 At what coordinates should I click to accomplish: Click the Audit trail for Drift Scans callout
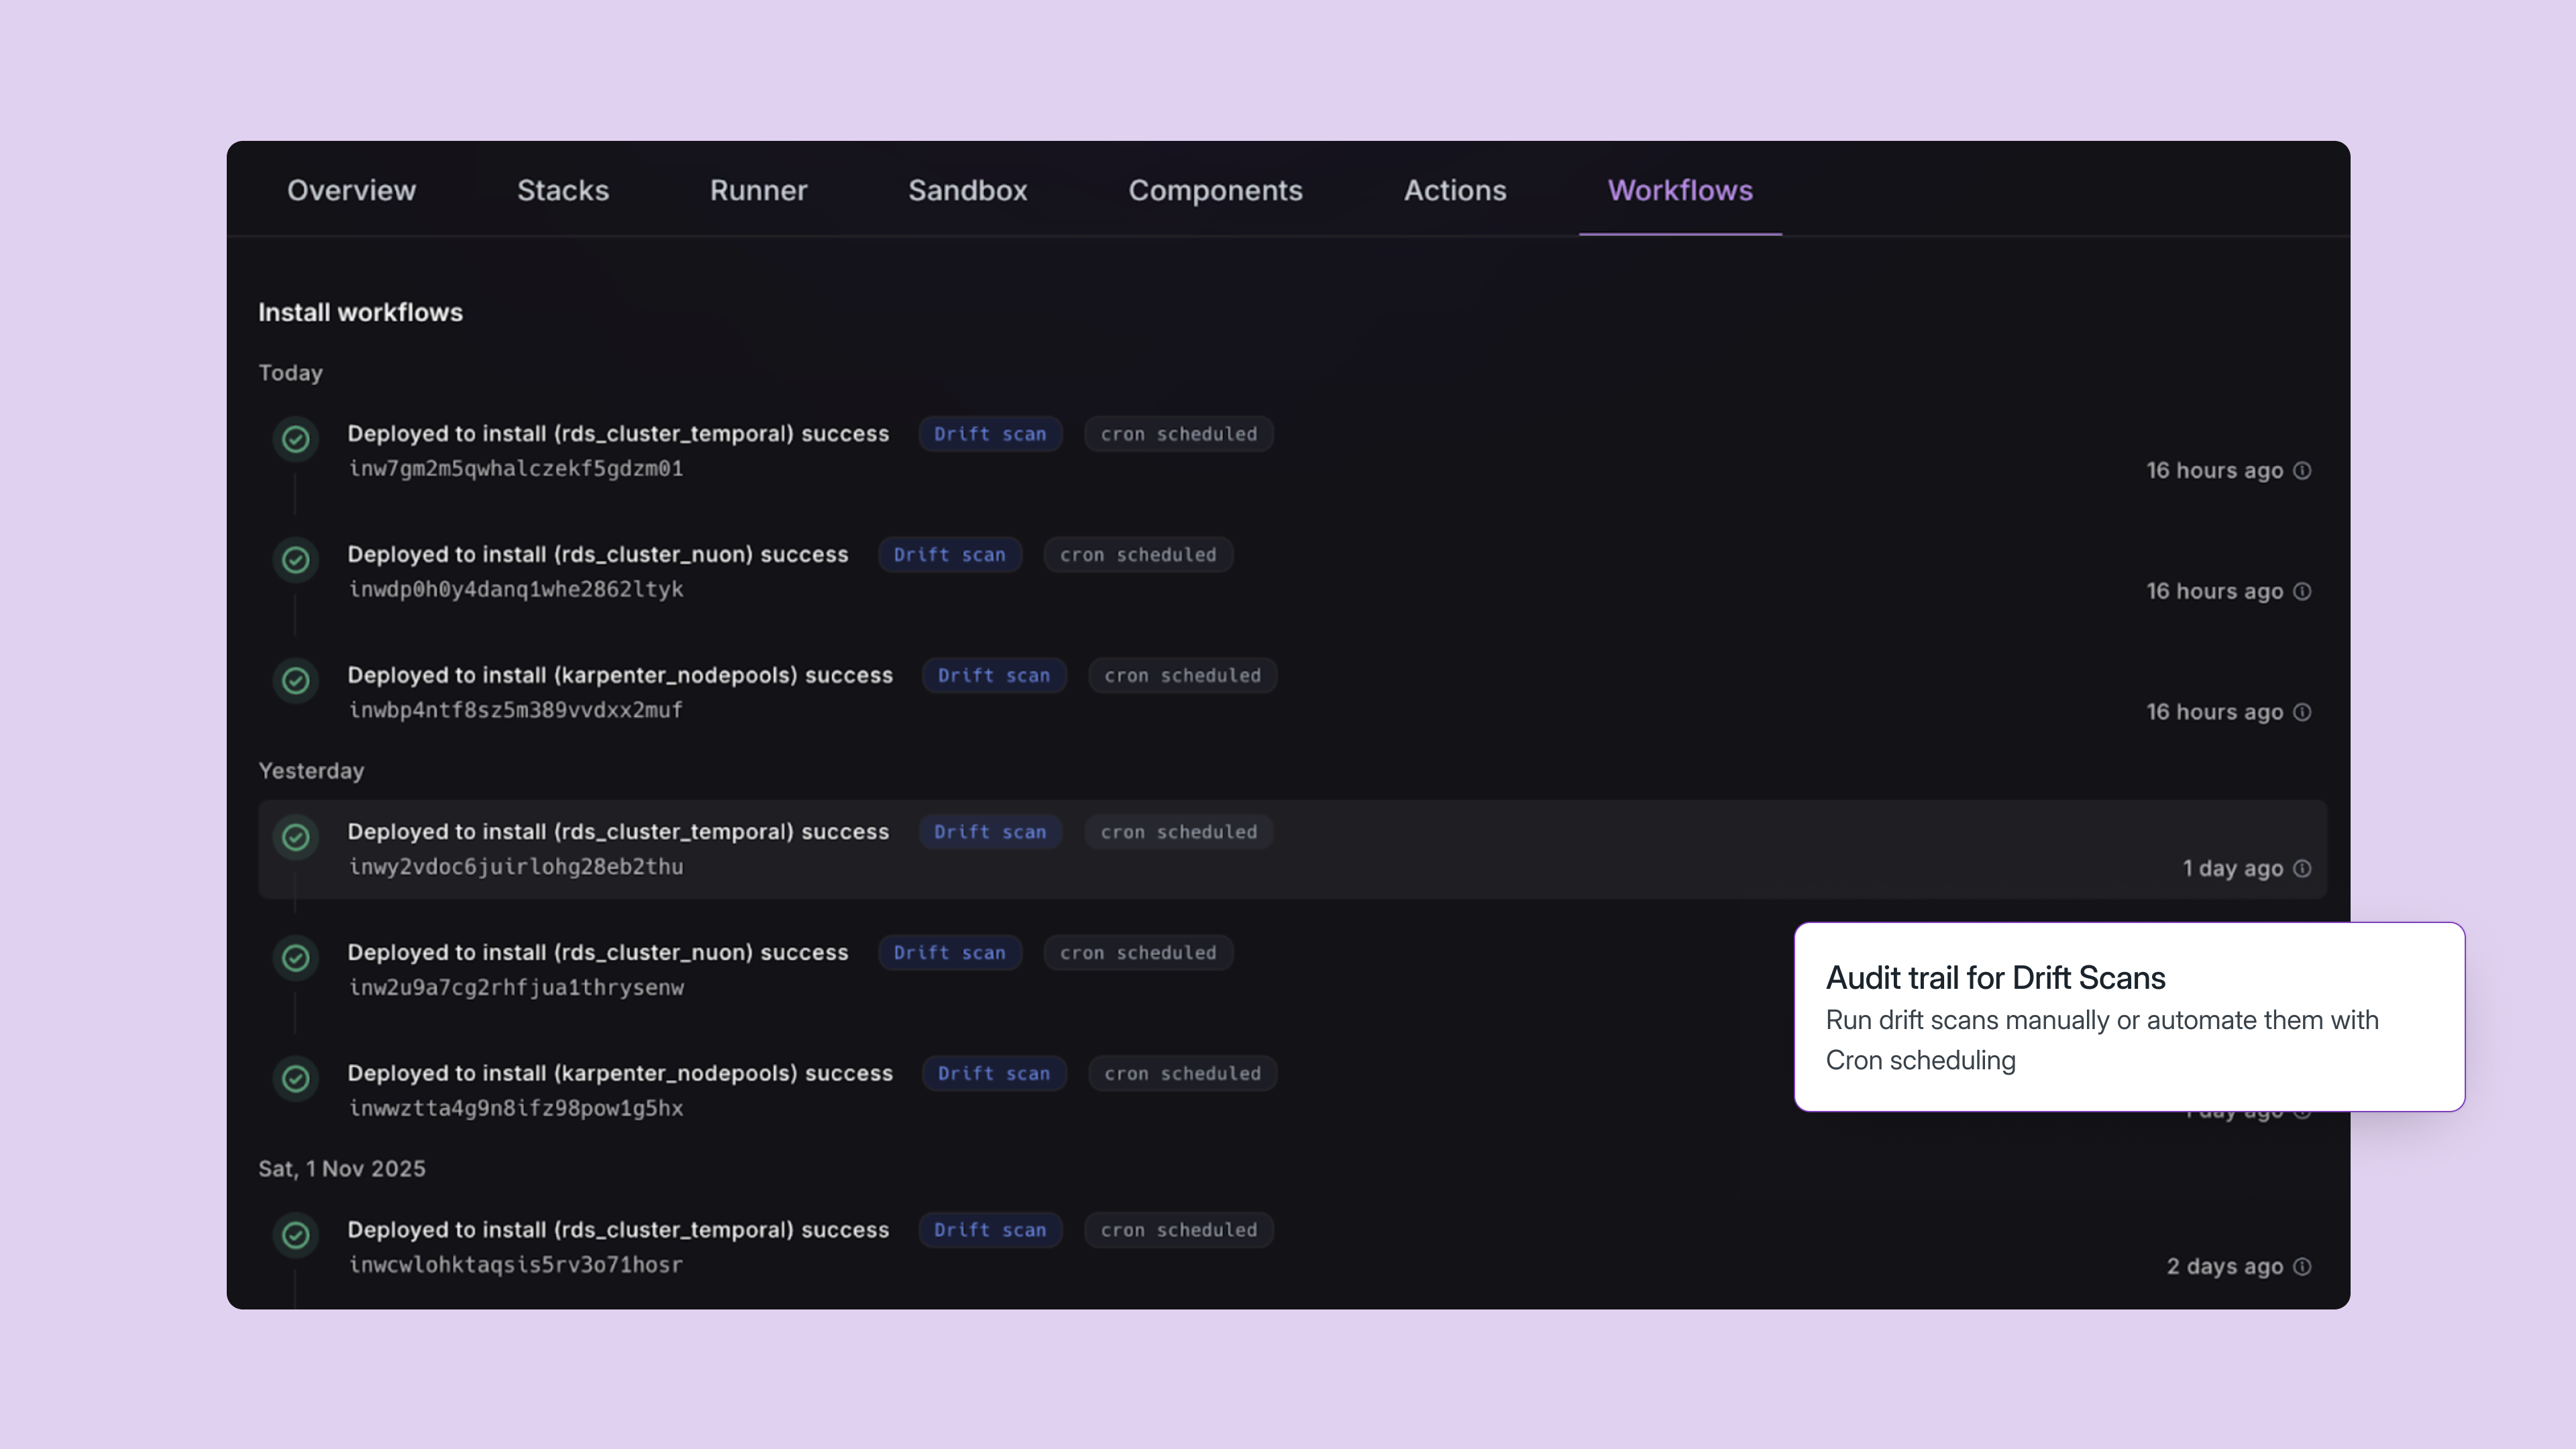pos(2129,1017)
